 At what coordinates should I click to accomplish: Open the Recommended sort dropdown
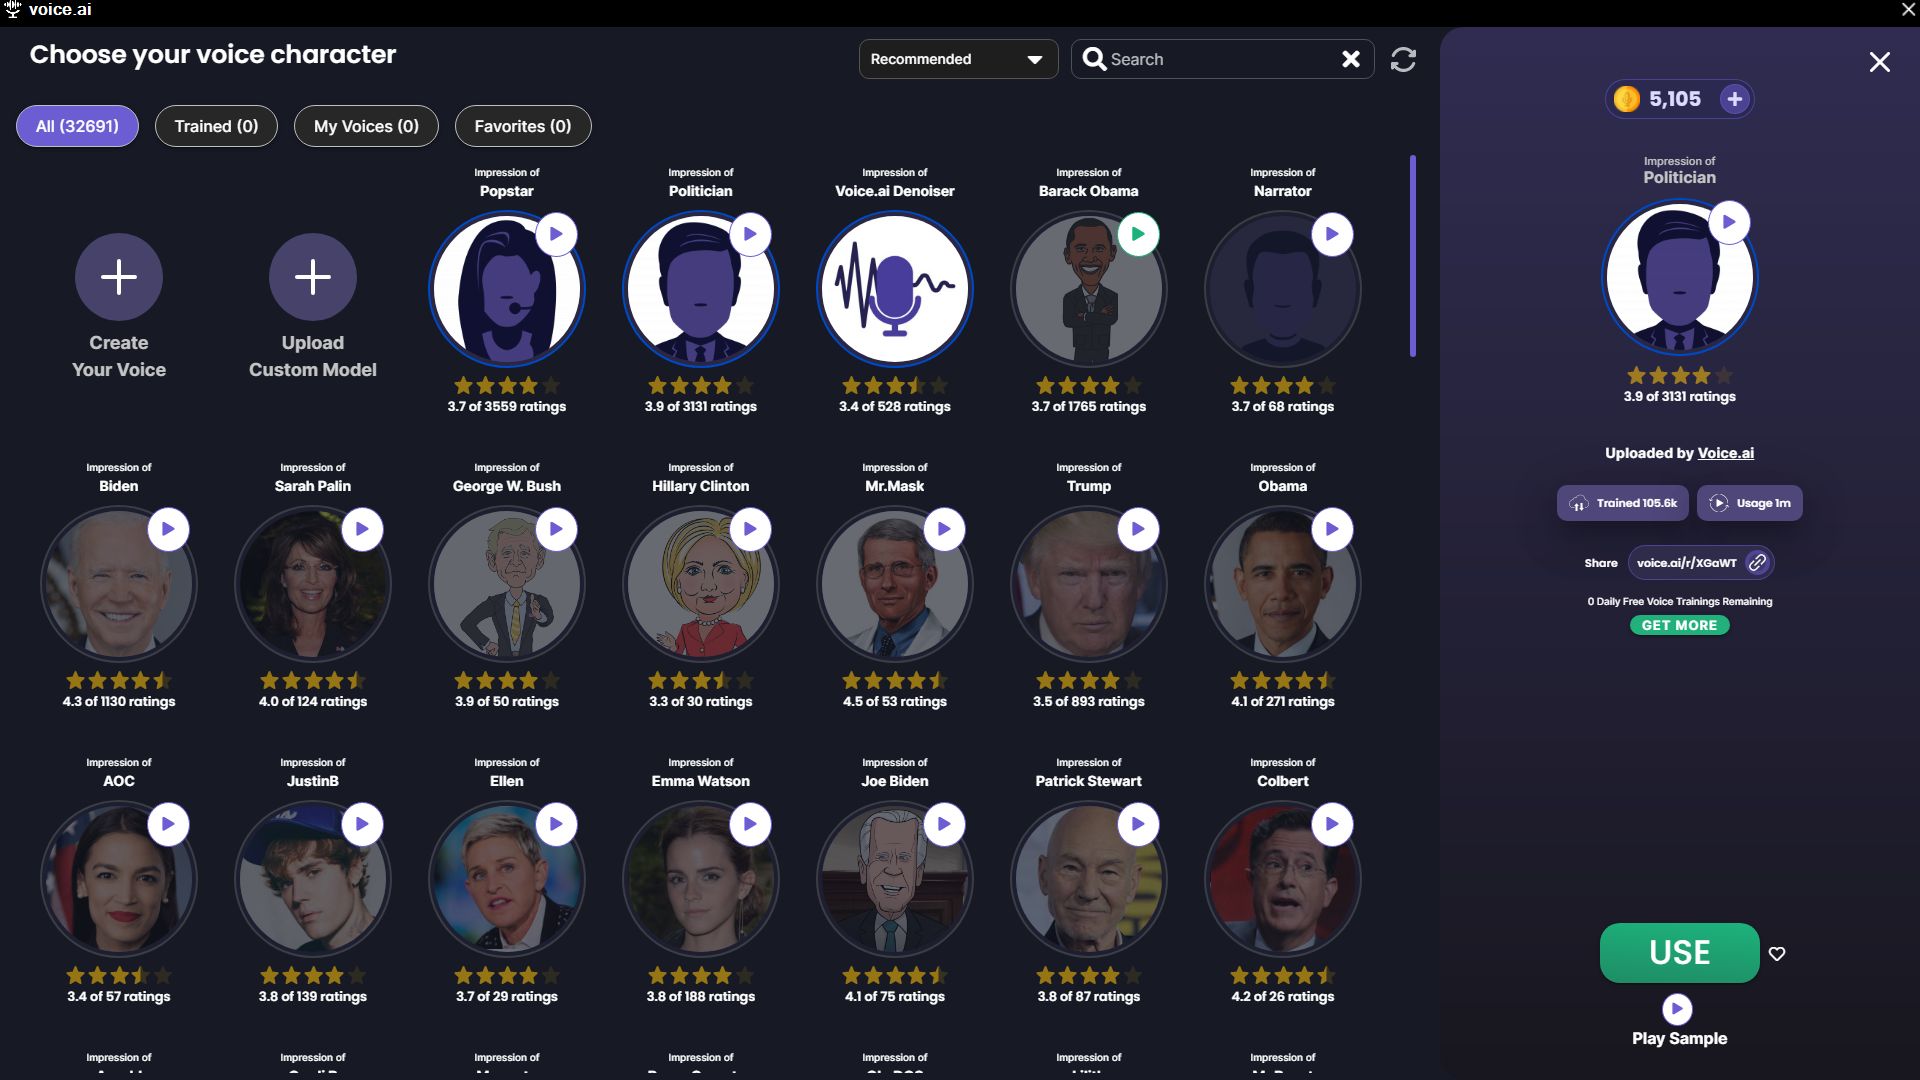tap(958, 59)
